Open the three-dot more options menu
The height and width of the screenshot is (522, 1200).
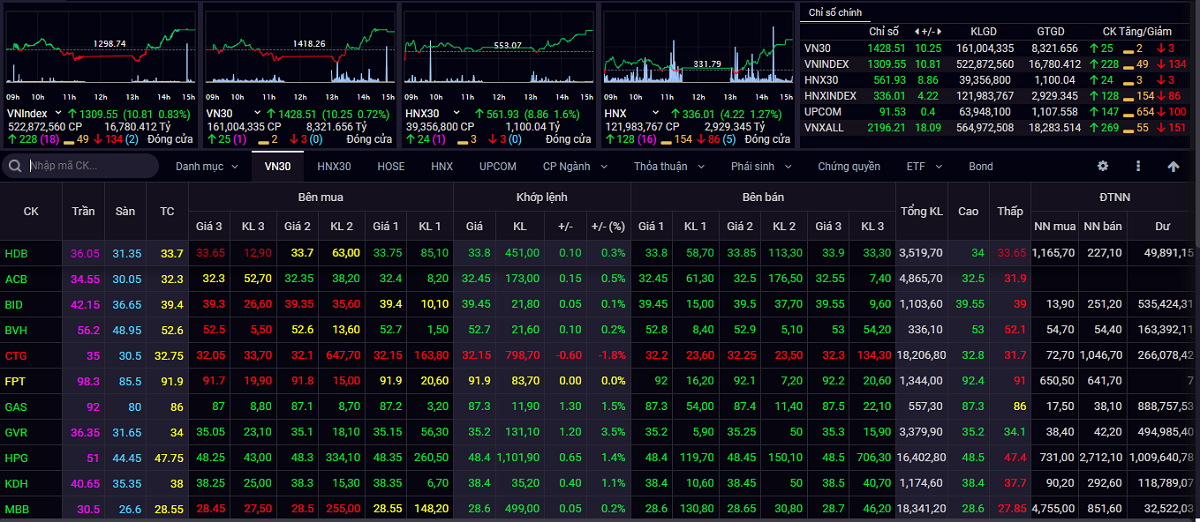point(1138,166)
